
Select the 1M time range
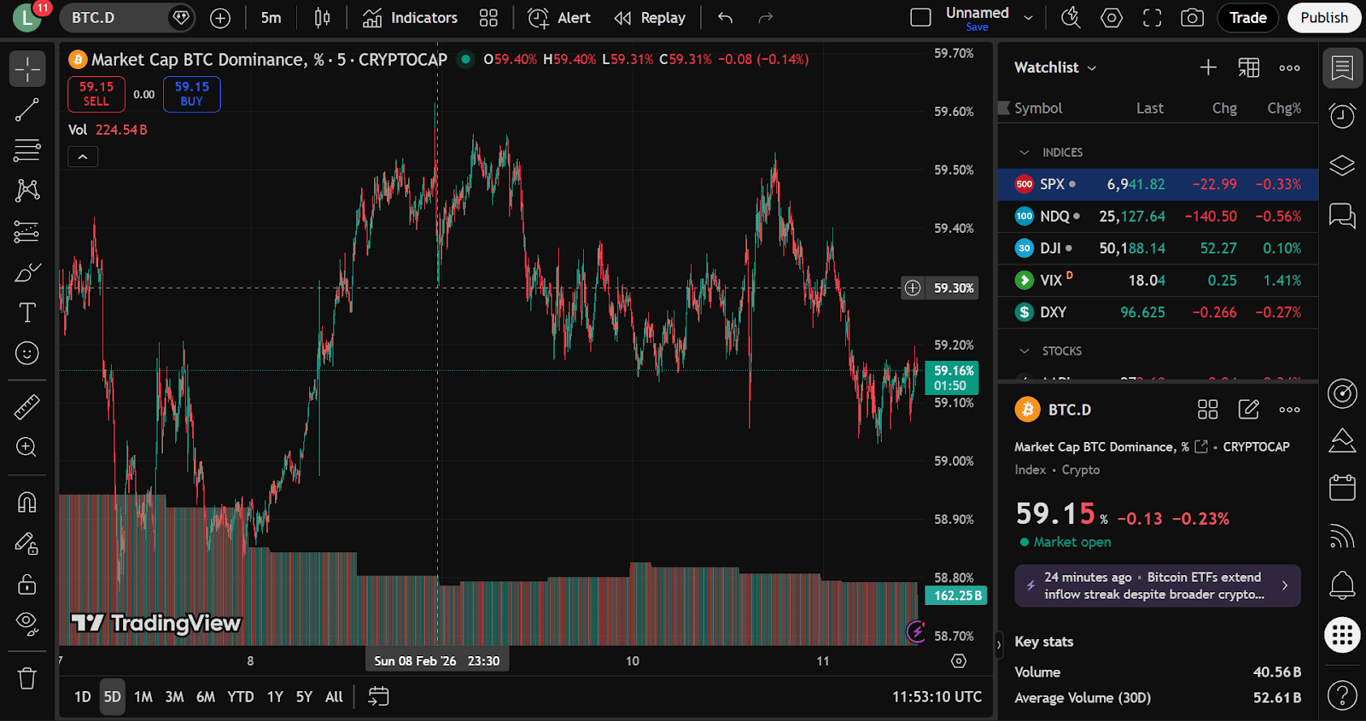click(x=143, y=697)
